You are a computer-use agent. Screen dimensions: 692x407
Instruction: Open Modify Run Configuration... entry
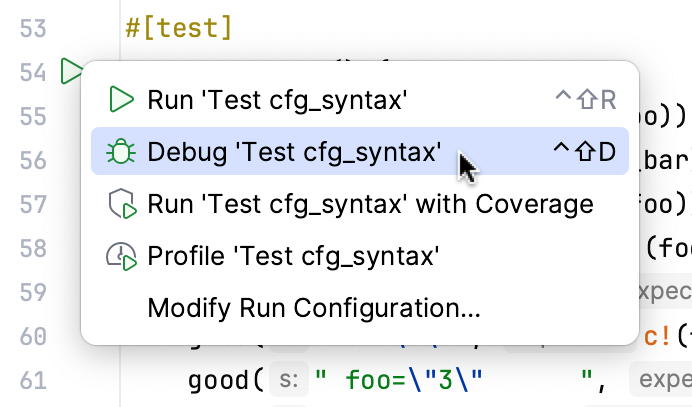click(314, 308)
